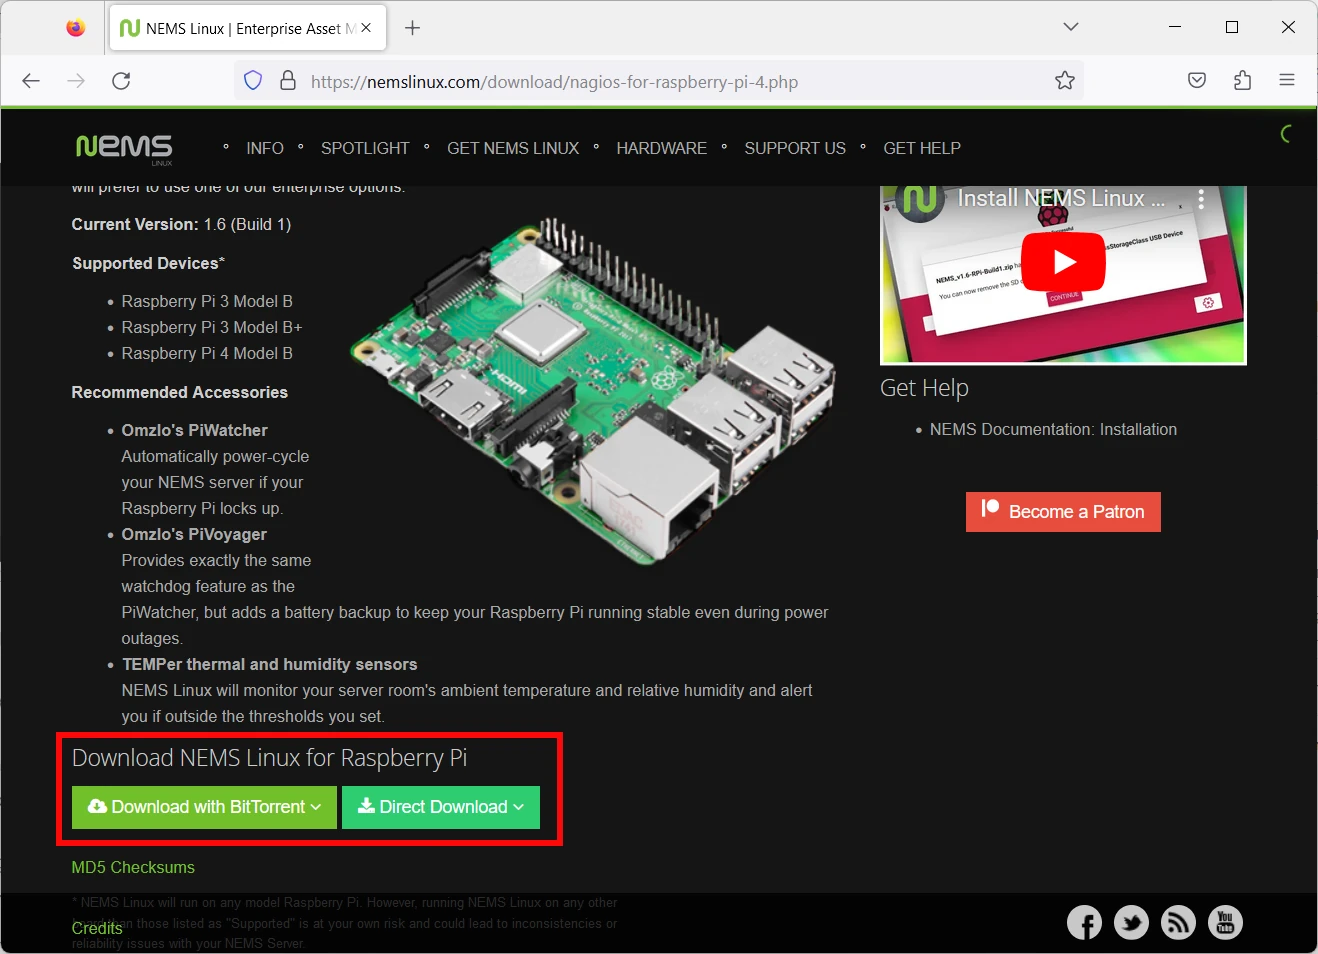Open the SUPPORT US menu
Viewport: 1318px width, 954px height.
(x=795, y=148)
